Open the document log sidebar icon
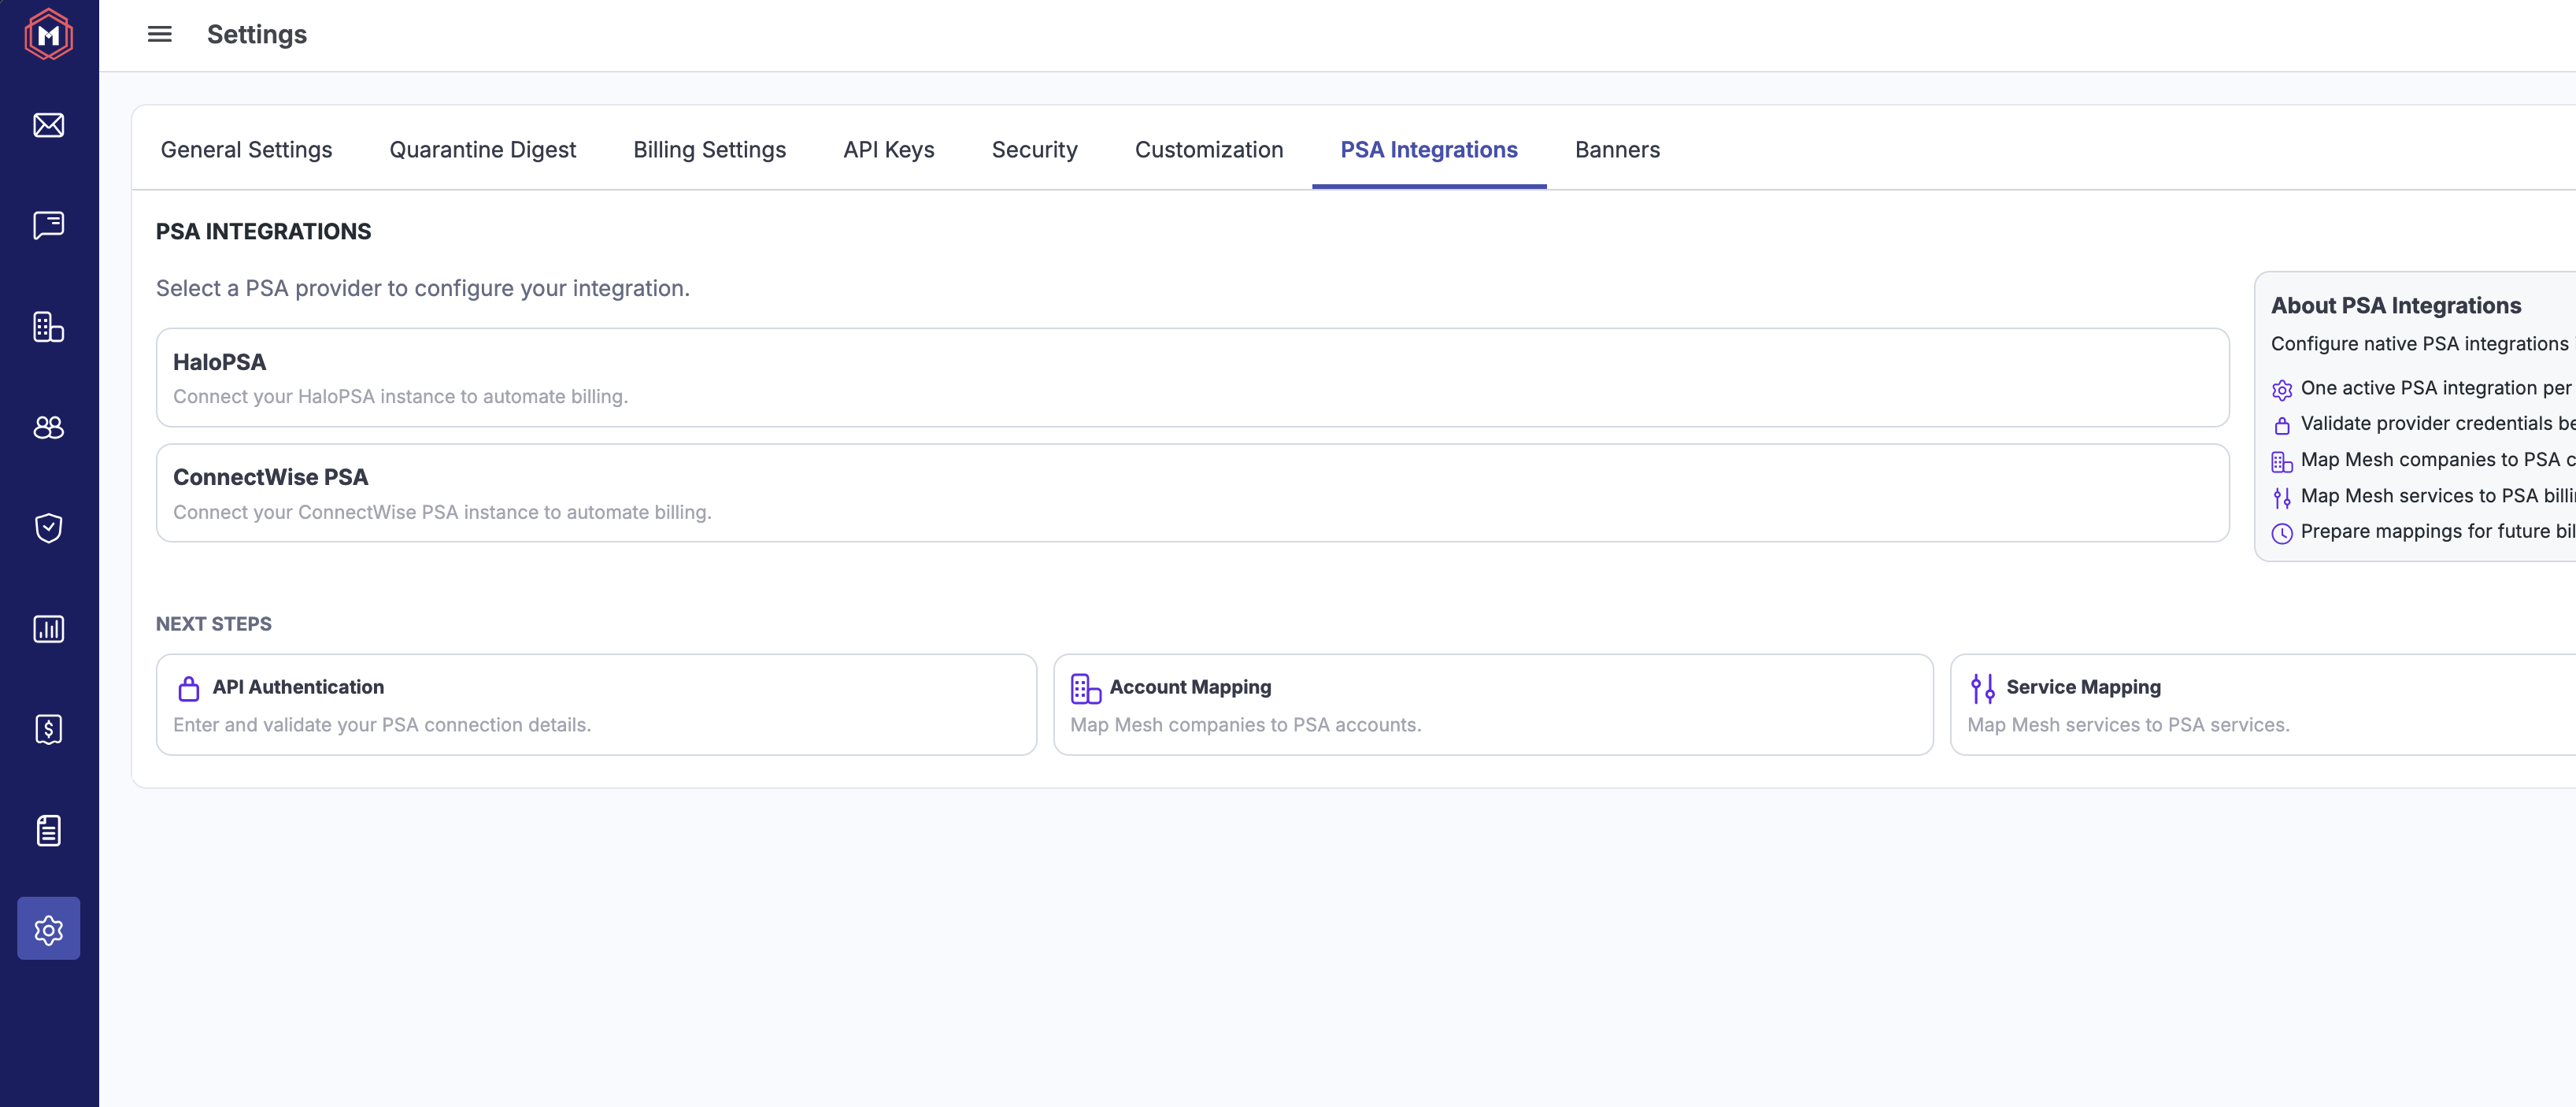Image resolution: width=2576 pixels, height=1107 pixels. click(49, 830)
